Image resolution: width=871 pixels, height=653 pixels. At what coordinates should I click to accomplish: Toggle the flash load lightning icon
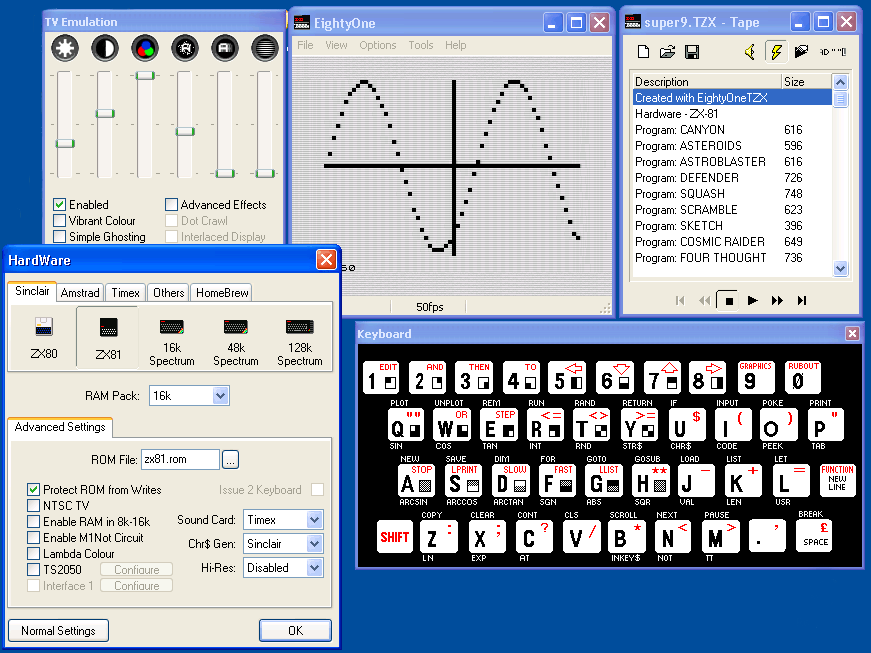[x=776, y=52]
